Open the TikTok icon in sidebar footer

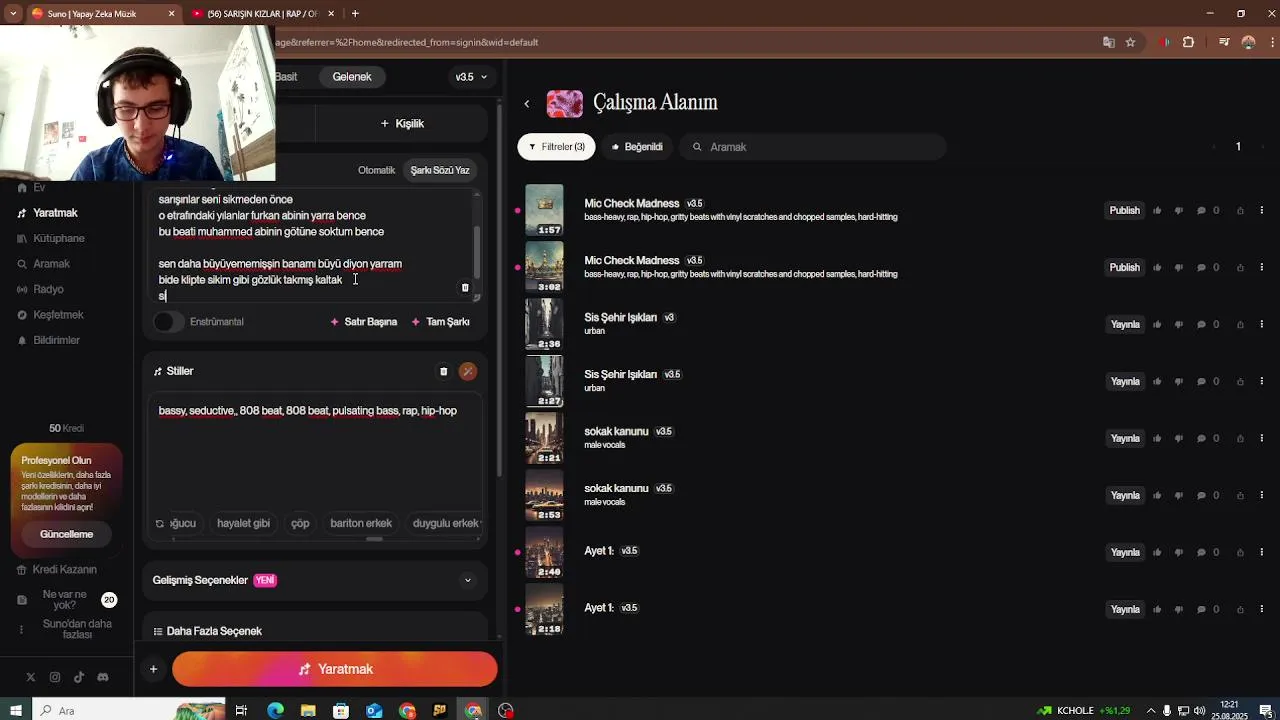pos(79,677)
